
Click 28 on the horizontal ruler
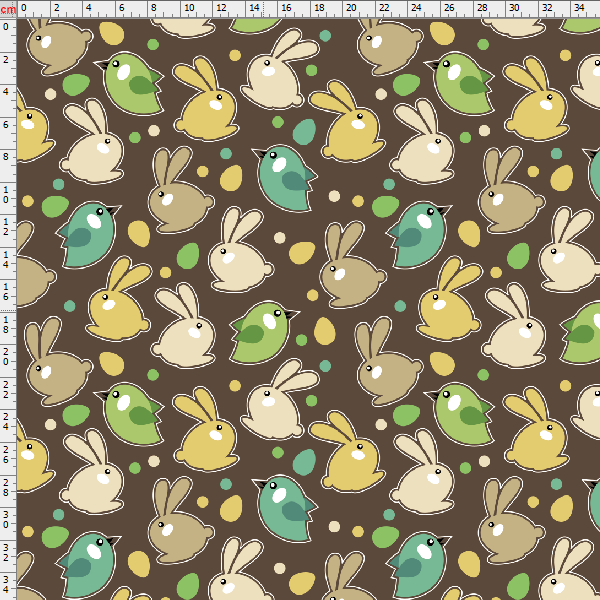coord(482,7)
